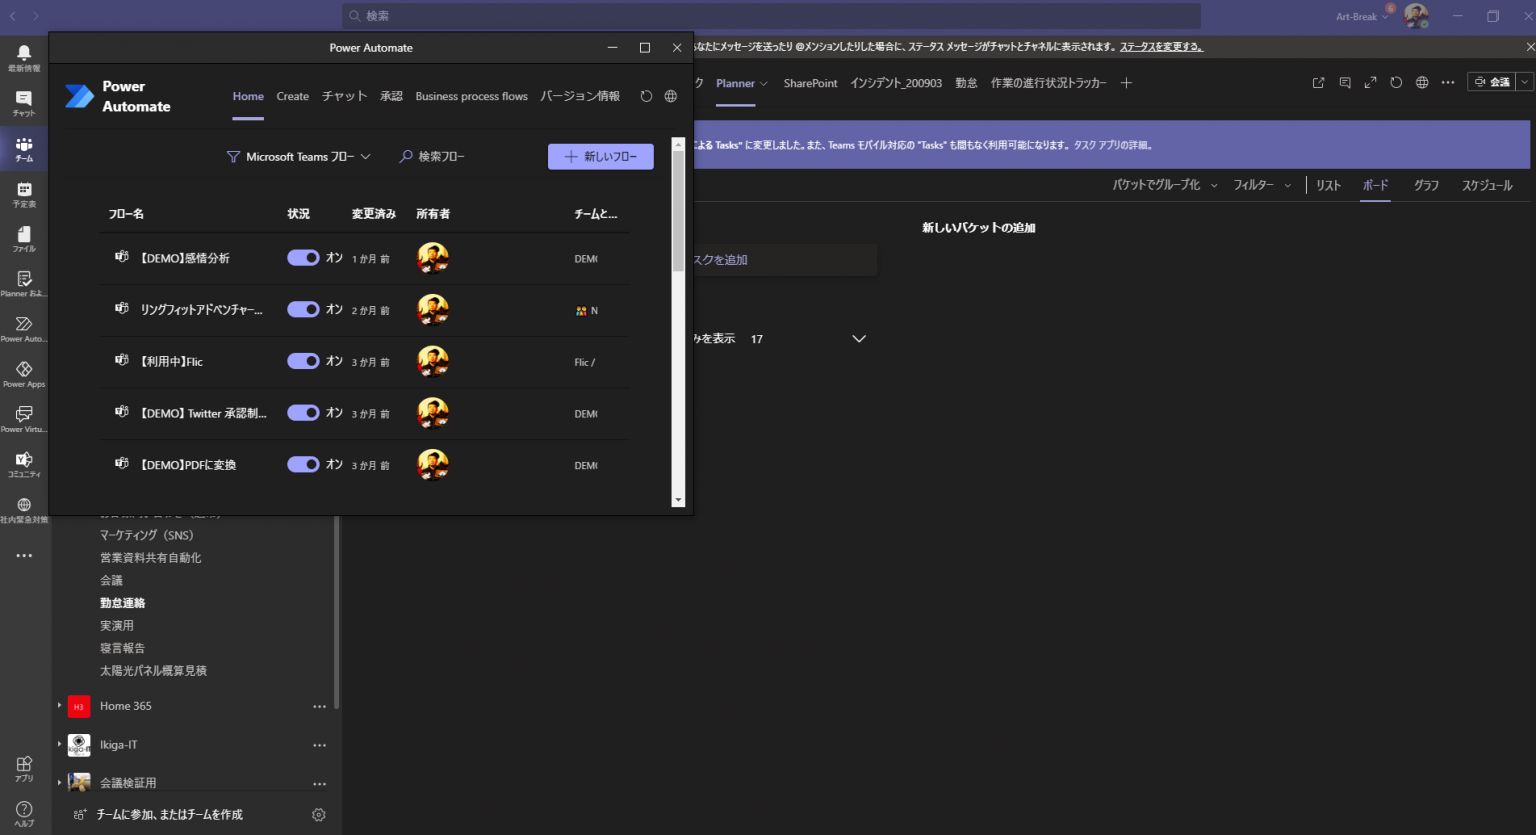Create a new flow with 新しいフロー button

(x=600, y=156)
